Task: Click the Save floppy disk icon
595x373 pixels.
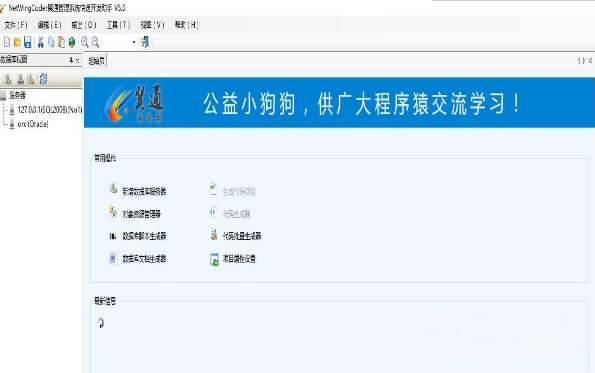Action: [28, 42]
